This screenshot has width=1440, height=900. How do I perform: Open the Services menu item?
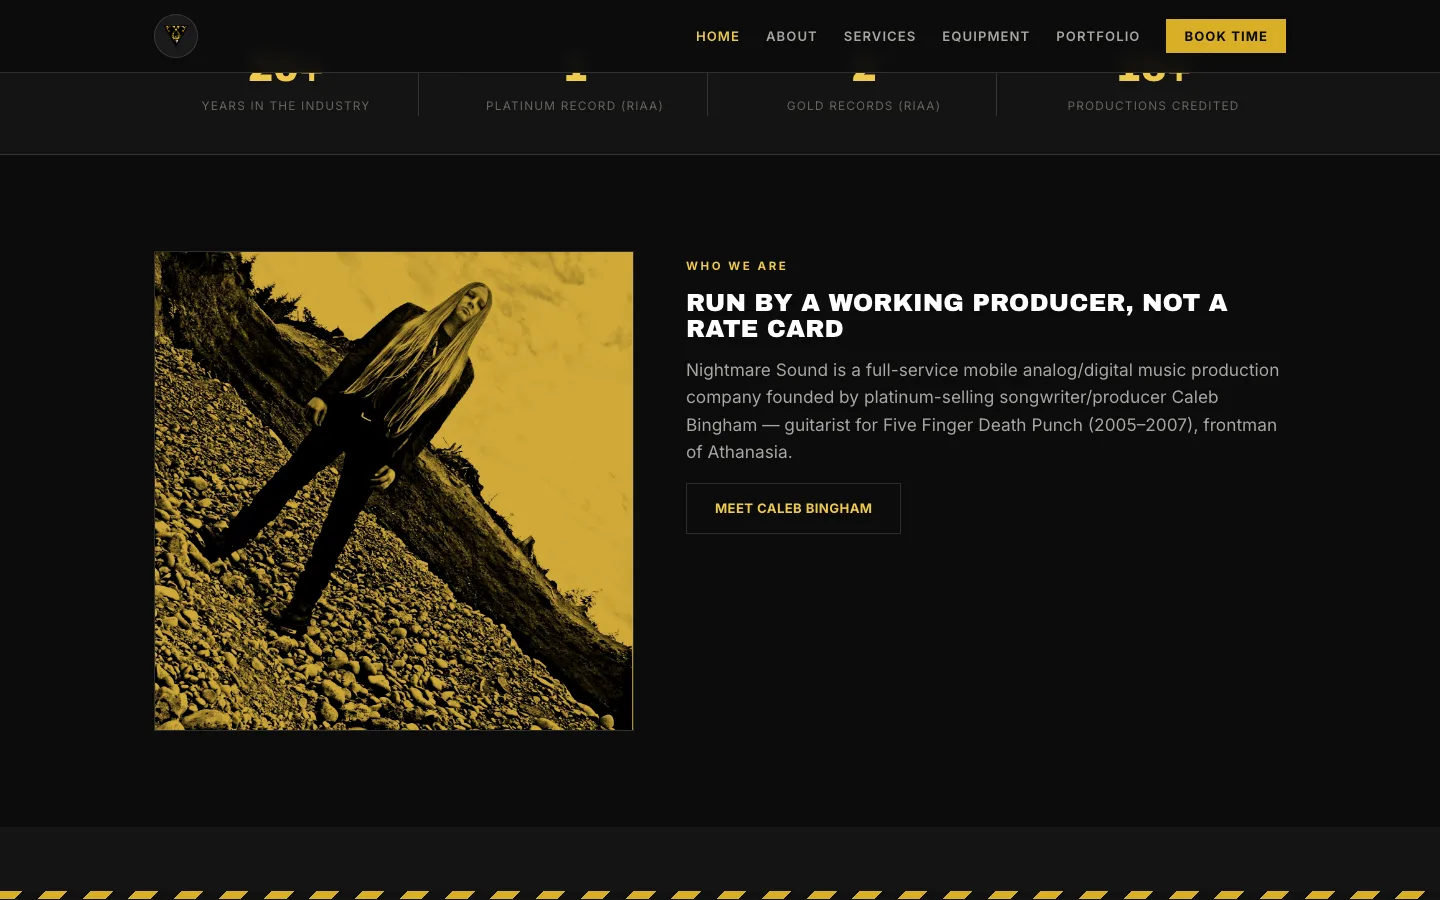point(880,36)
